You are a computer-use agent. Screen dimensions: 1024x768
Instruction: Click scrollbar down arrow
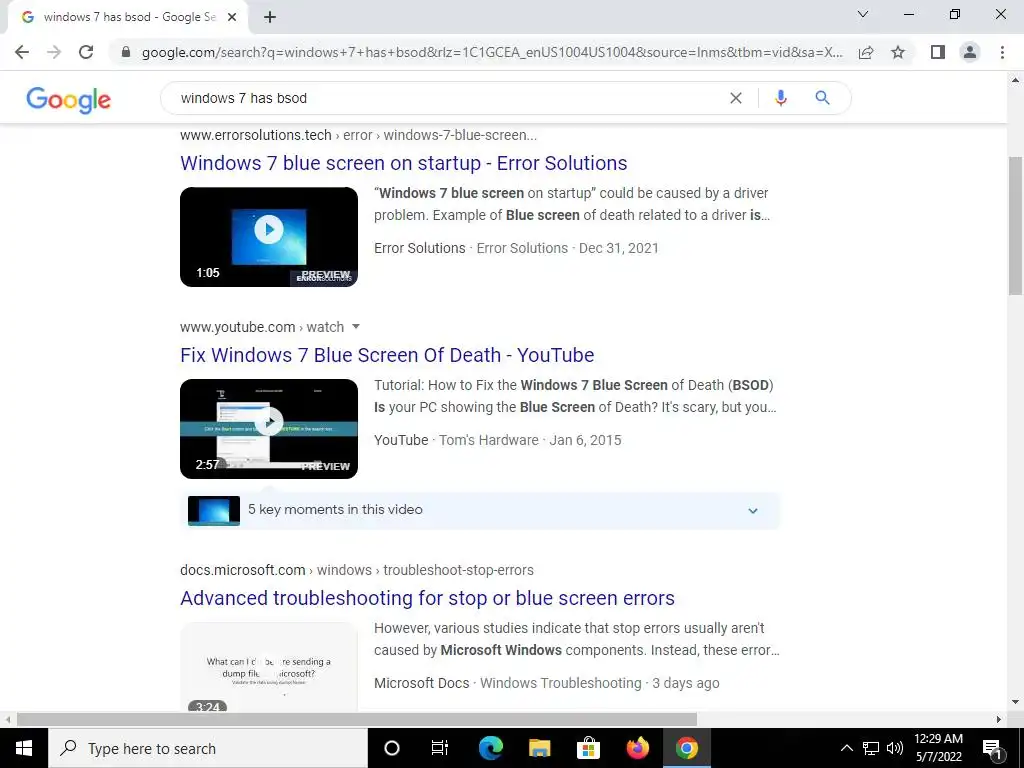pyautogui.click(x=1016, y=702)
